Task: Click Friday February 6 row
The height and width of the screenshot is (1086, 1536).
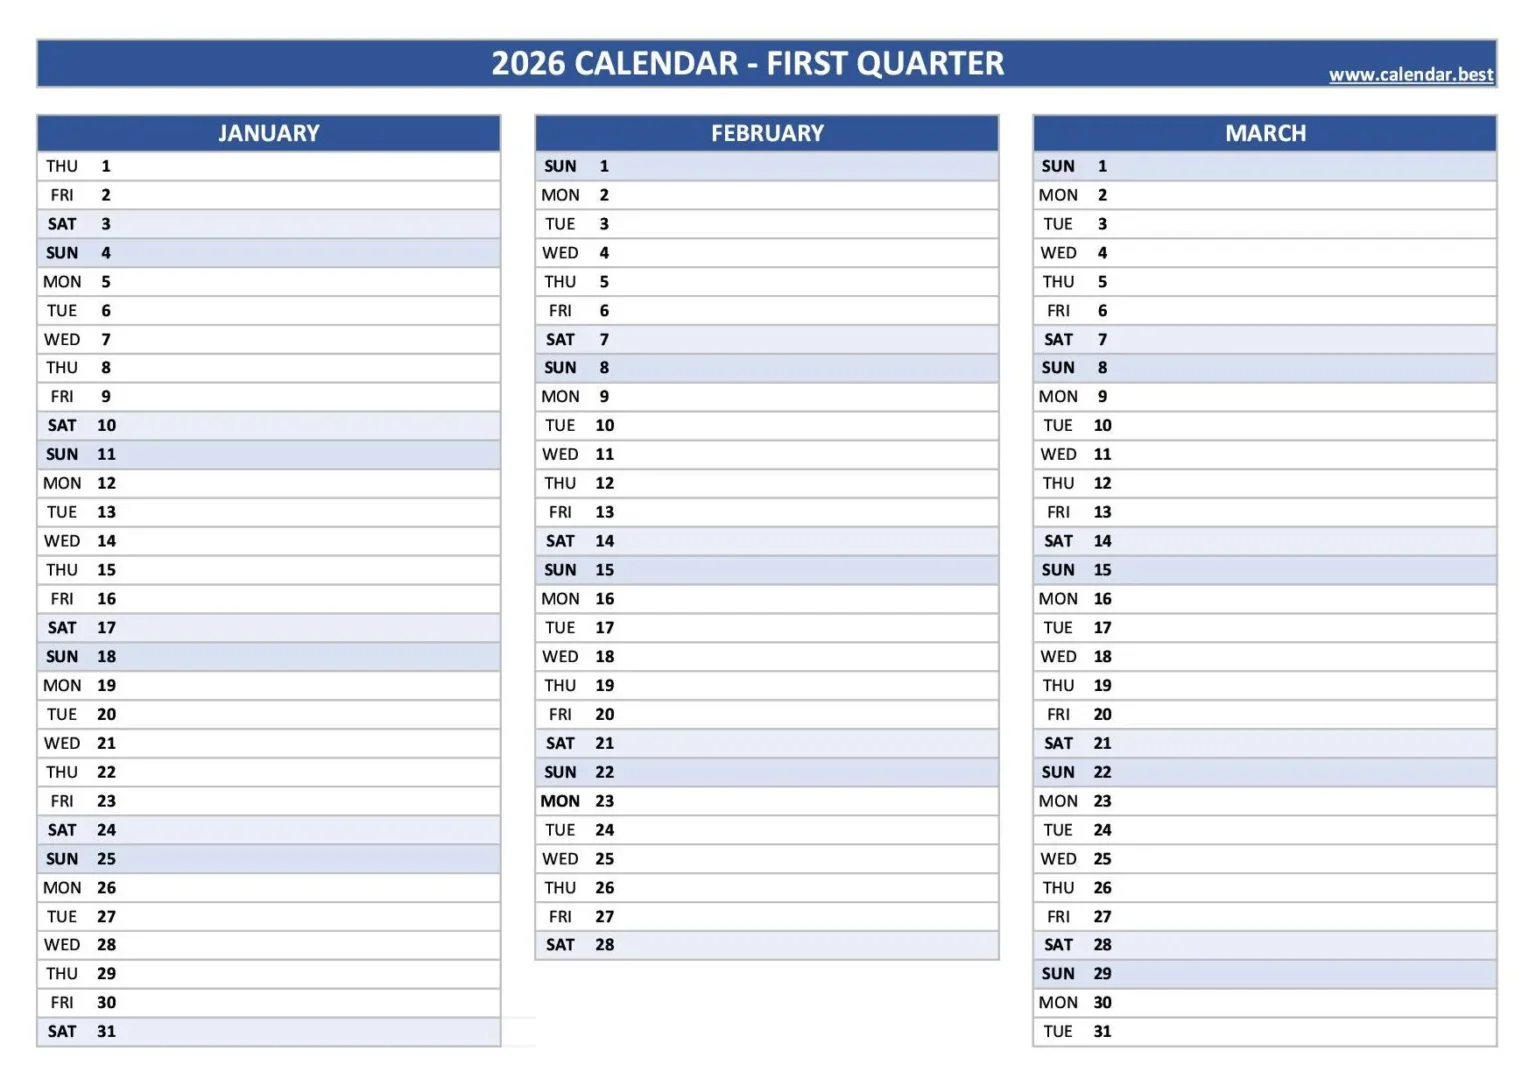Action: click(x=767, y=311)
